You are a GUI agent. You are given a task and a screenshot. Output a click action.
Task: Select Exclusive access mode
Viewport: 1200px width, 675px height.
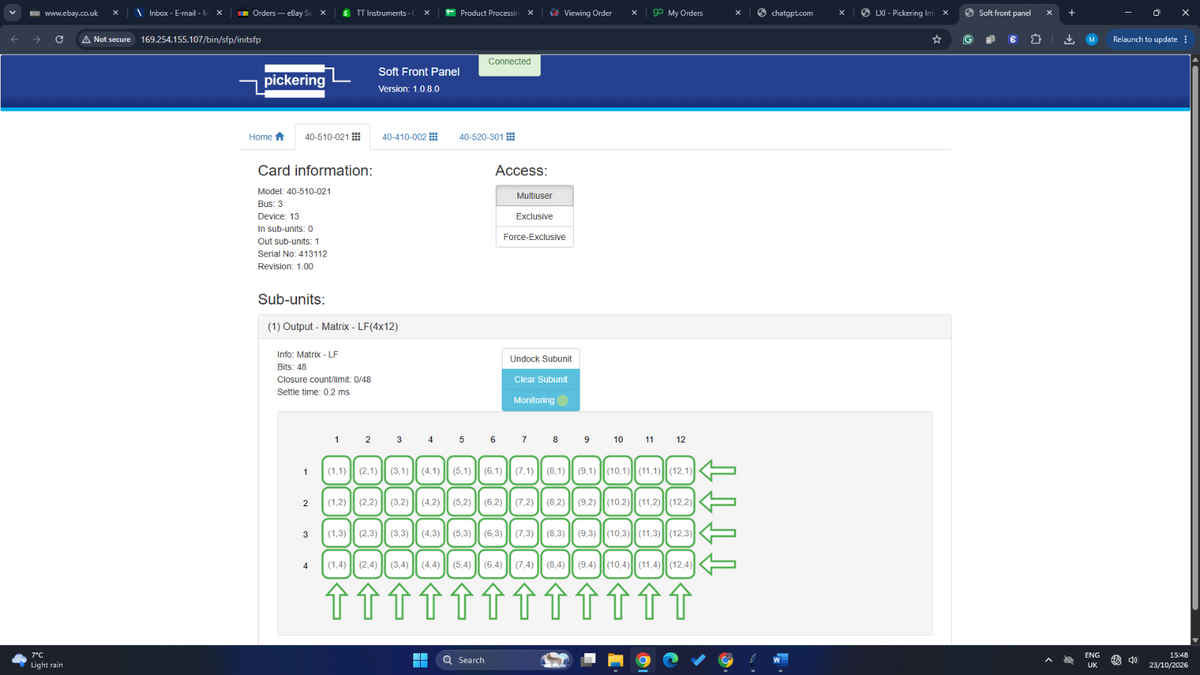(x=534, y=216)
